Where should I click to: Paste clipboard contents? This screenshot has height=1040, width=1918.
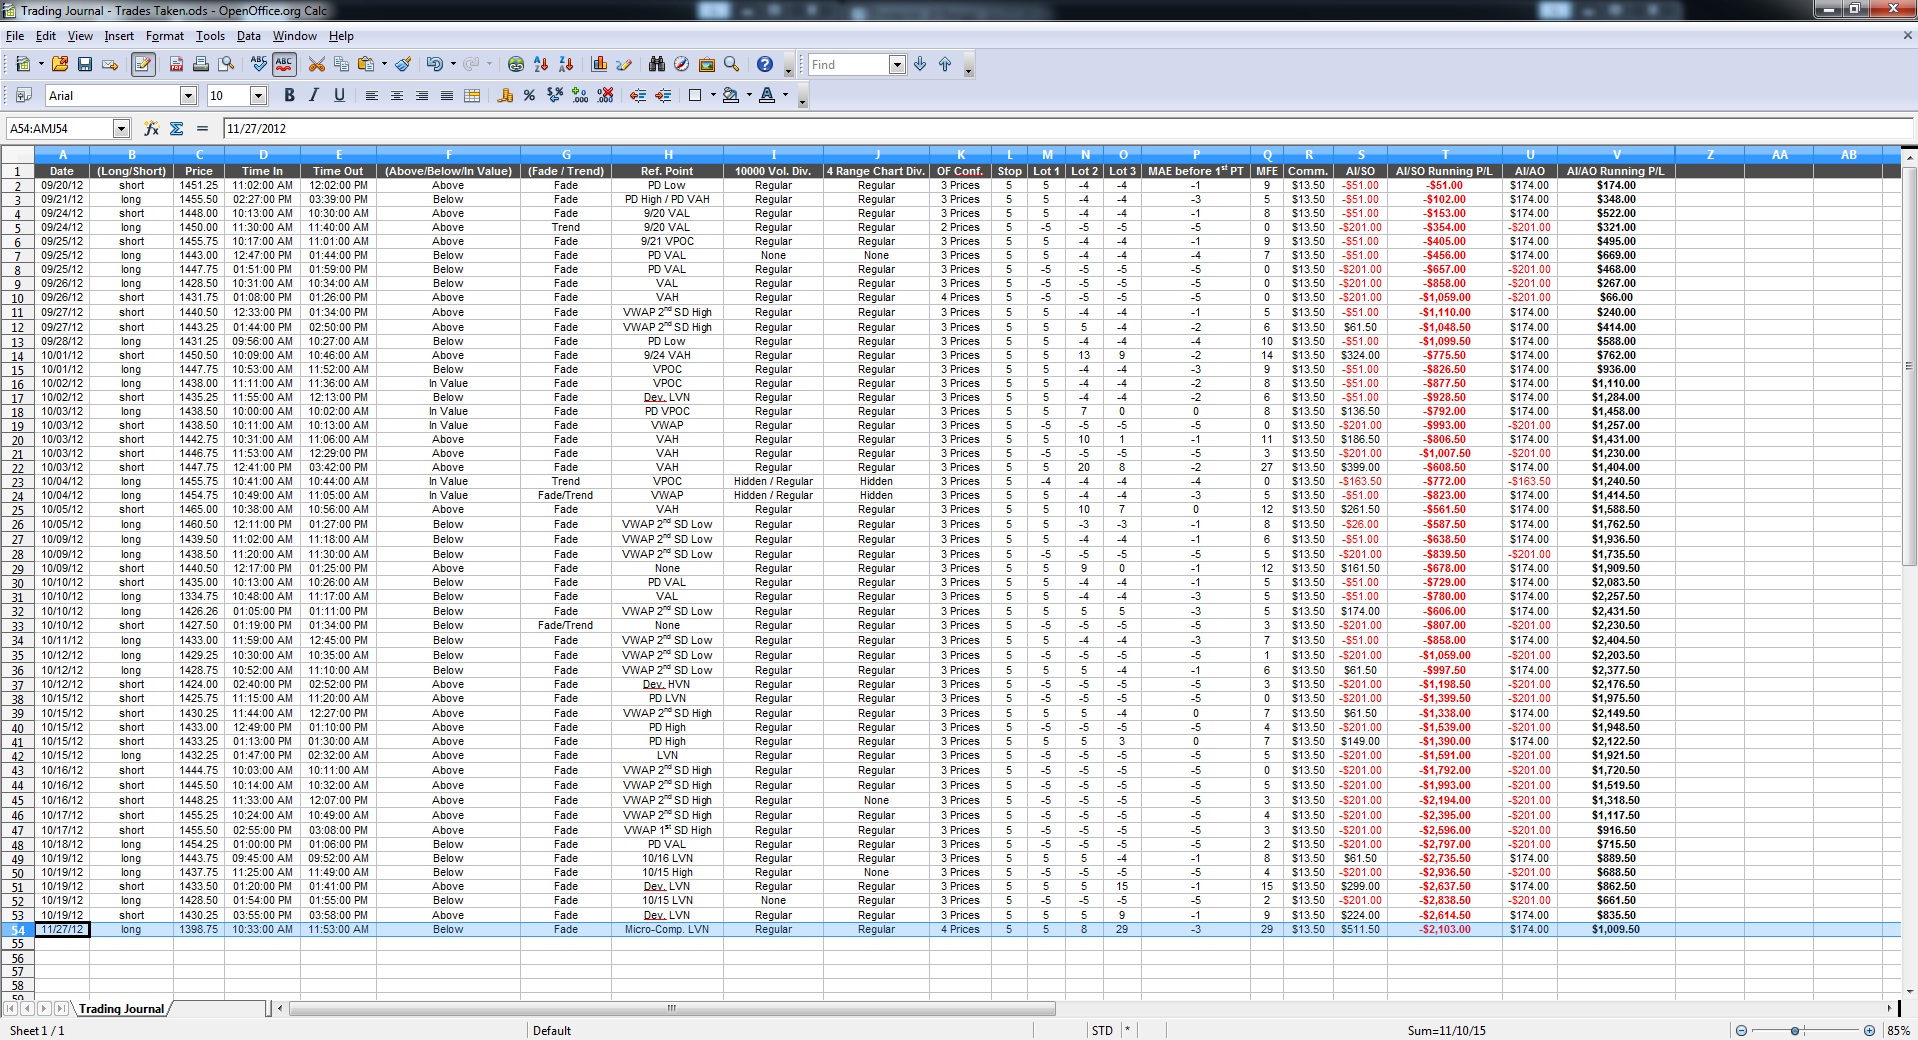[366, 64]
